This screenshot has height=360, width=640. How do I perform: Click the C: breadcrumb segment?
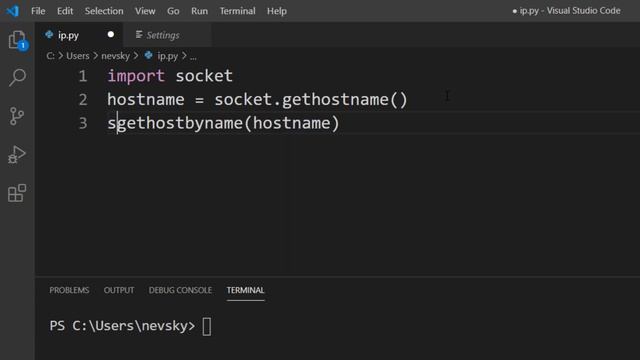click(50, 56)
